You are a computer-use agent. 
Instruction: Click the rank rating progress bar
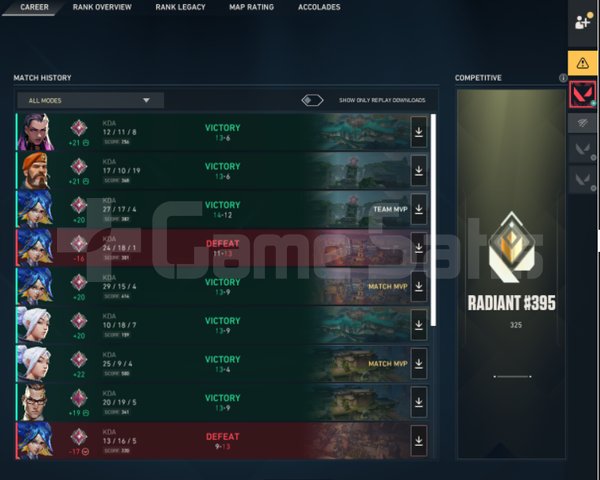512,377
